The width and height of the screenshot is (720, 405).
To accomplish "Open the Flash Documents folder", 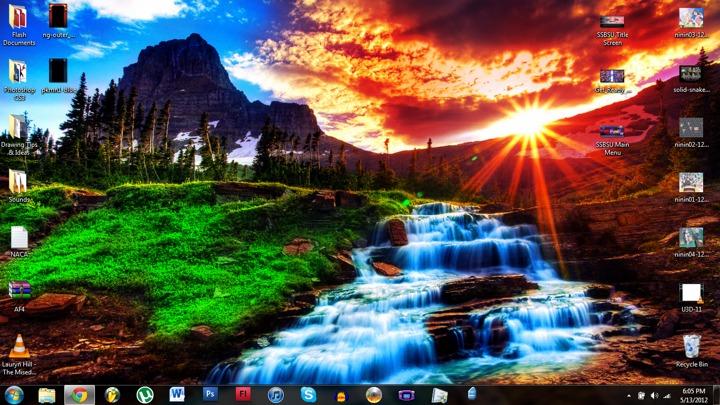I will pos(19,25).
